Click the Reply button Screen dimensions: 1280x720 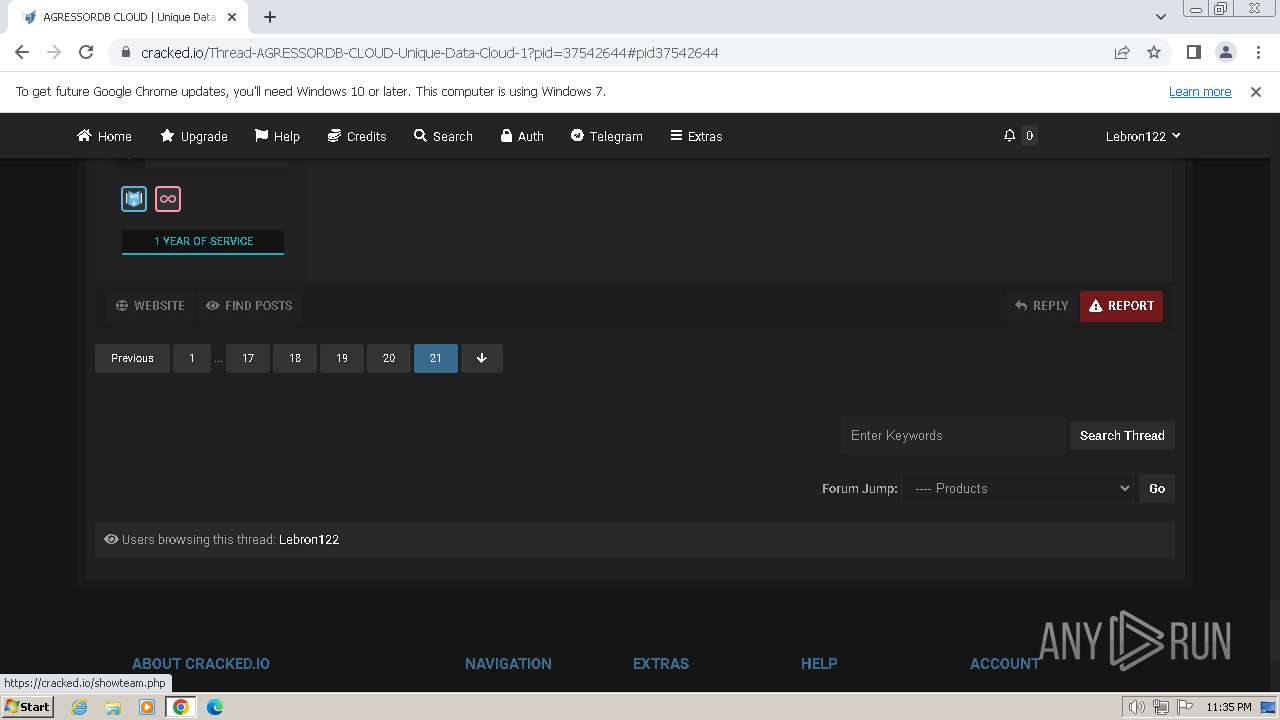[1041, 306]
